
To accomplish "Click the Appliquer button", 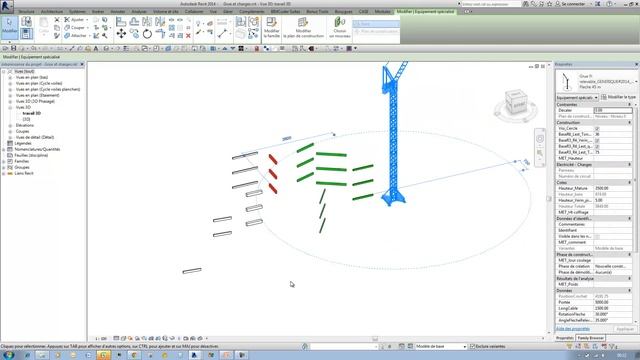I will [x=625, y=329].
